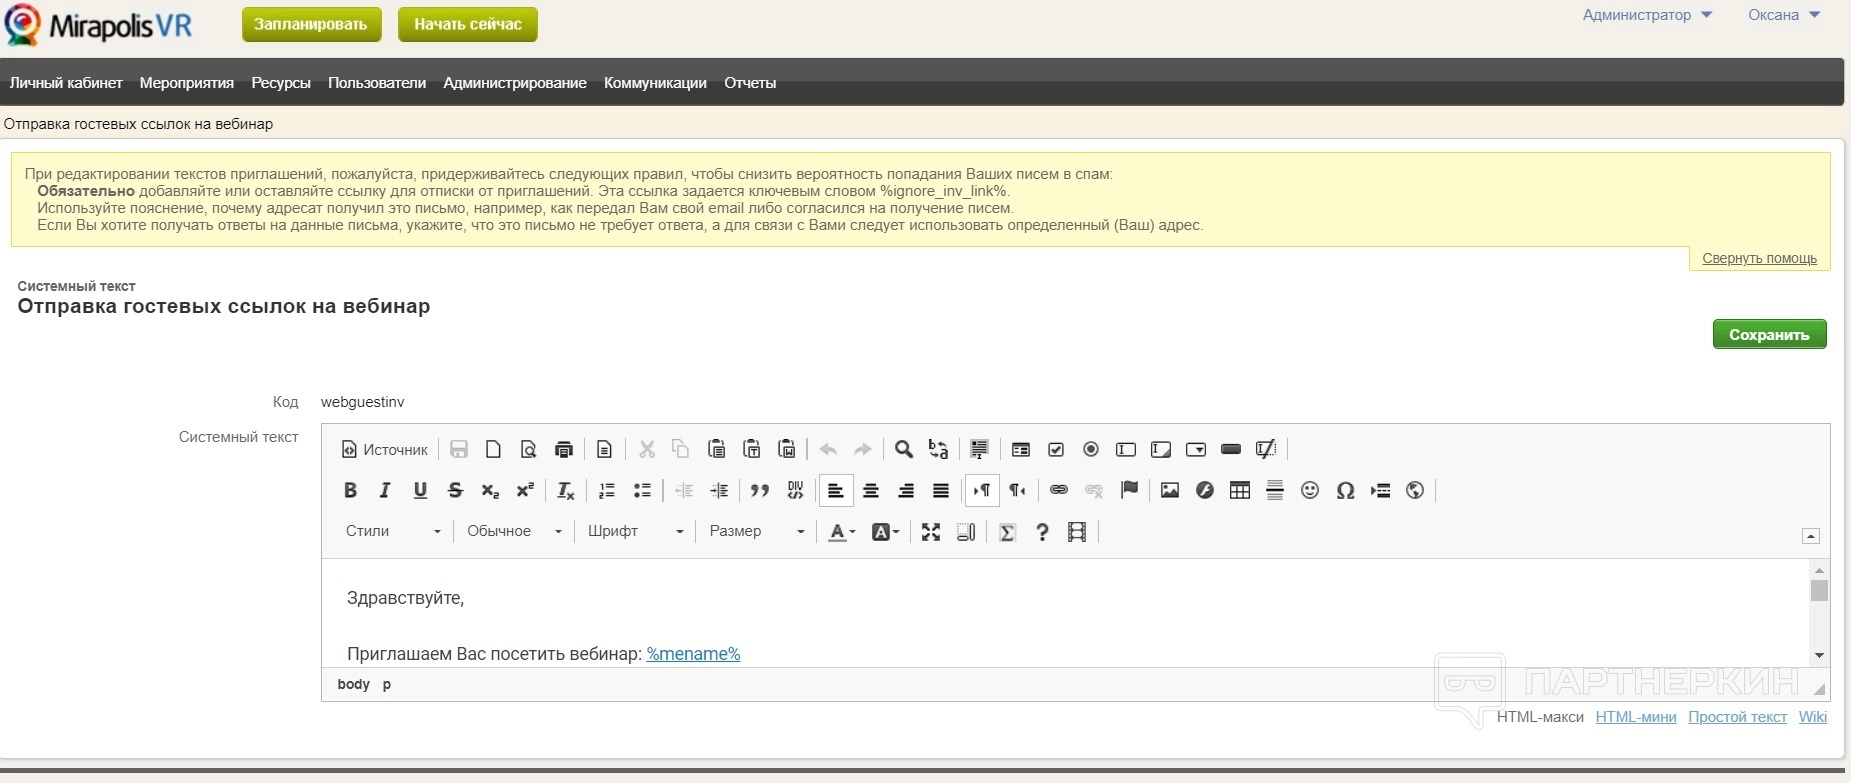1851x783 pixels.
Task: Click the insert link chain icon
Action: tap(1059, 490)
